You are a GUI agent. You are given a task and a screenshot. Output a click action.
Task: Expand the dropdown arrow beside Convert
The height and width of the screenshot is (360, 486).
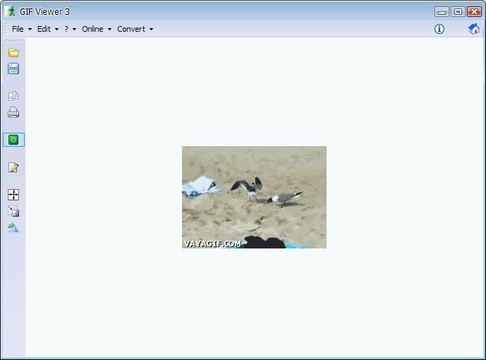pos(151,29)
